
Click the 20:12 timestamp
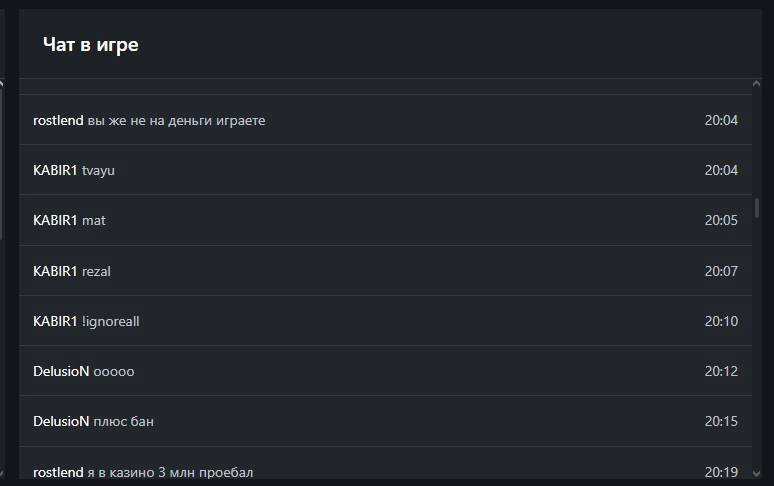coord(721,371)
